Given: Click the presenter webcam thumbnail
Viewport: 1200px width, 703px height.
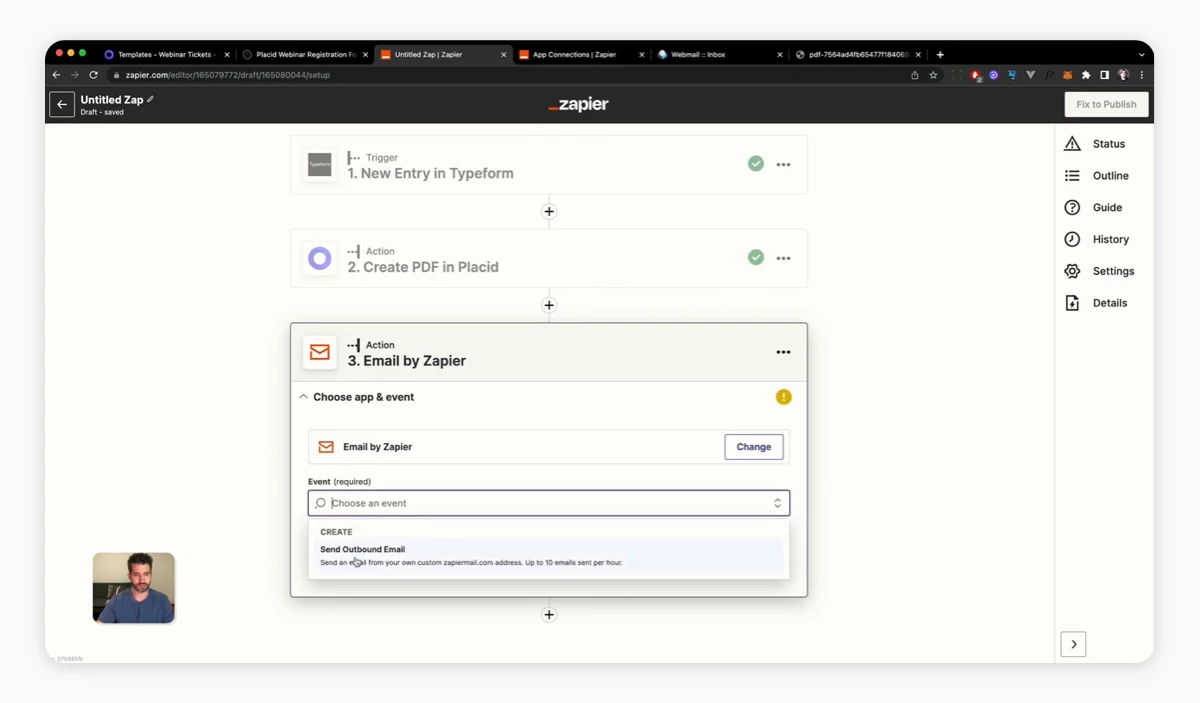Looking at the screenshot, I should tap(134, 588).
